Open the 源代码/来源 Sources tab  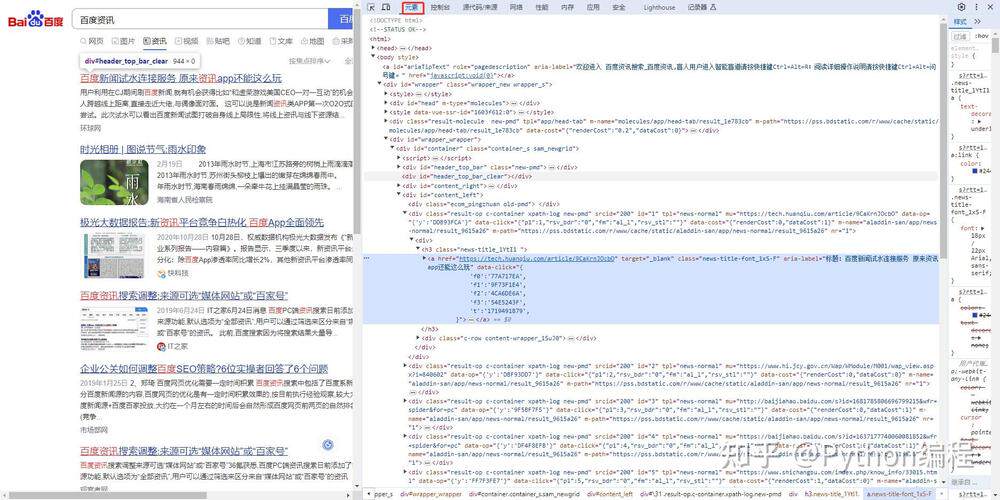click(480, 8)
